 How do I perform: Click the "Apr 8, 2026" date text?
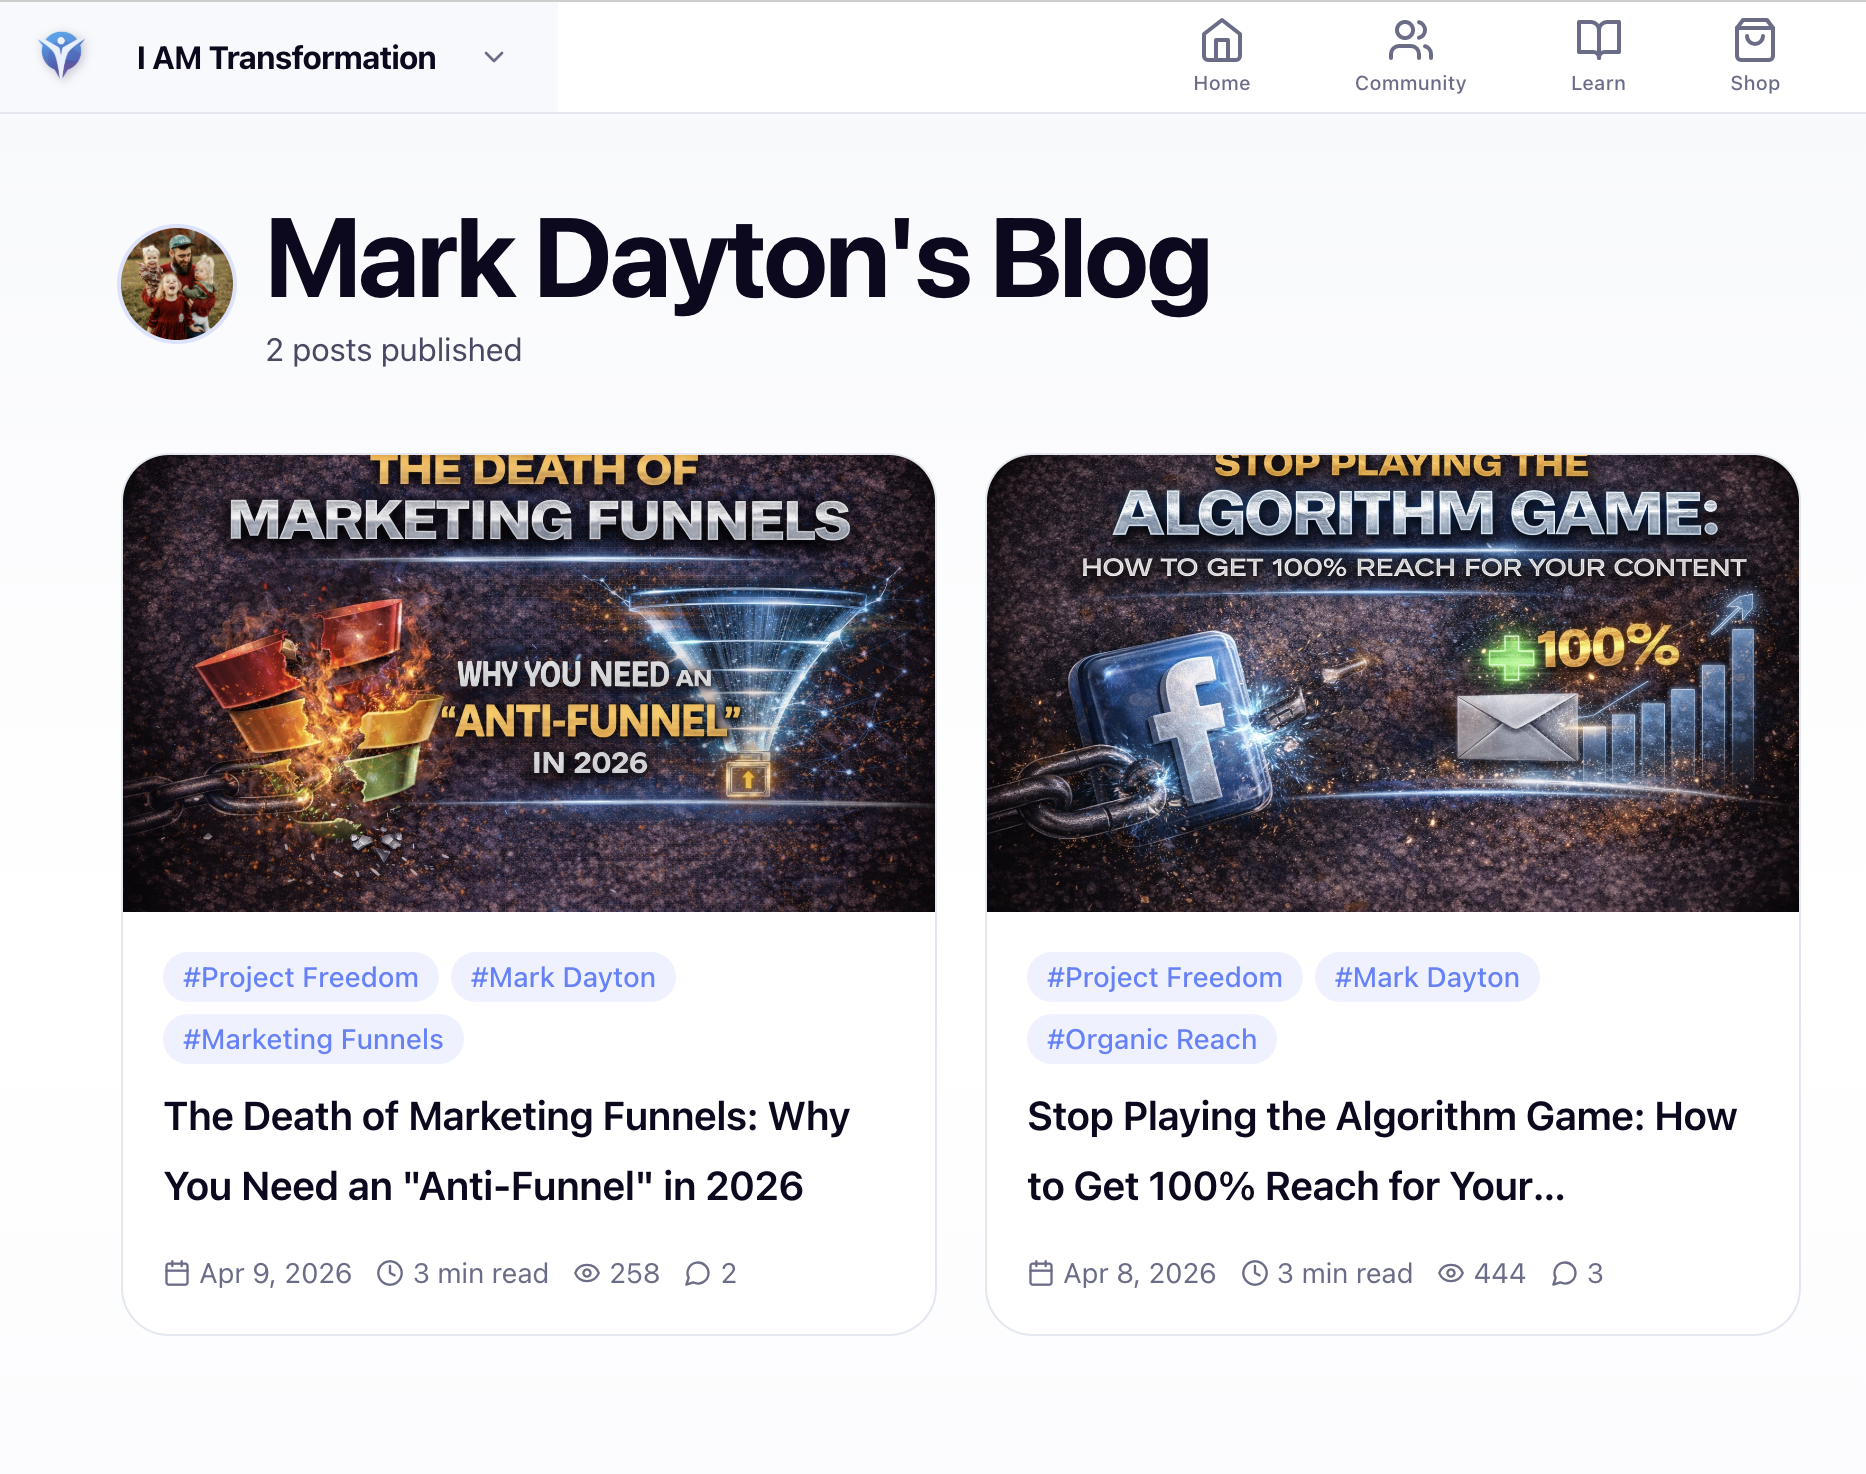point(1140,1273)
